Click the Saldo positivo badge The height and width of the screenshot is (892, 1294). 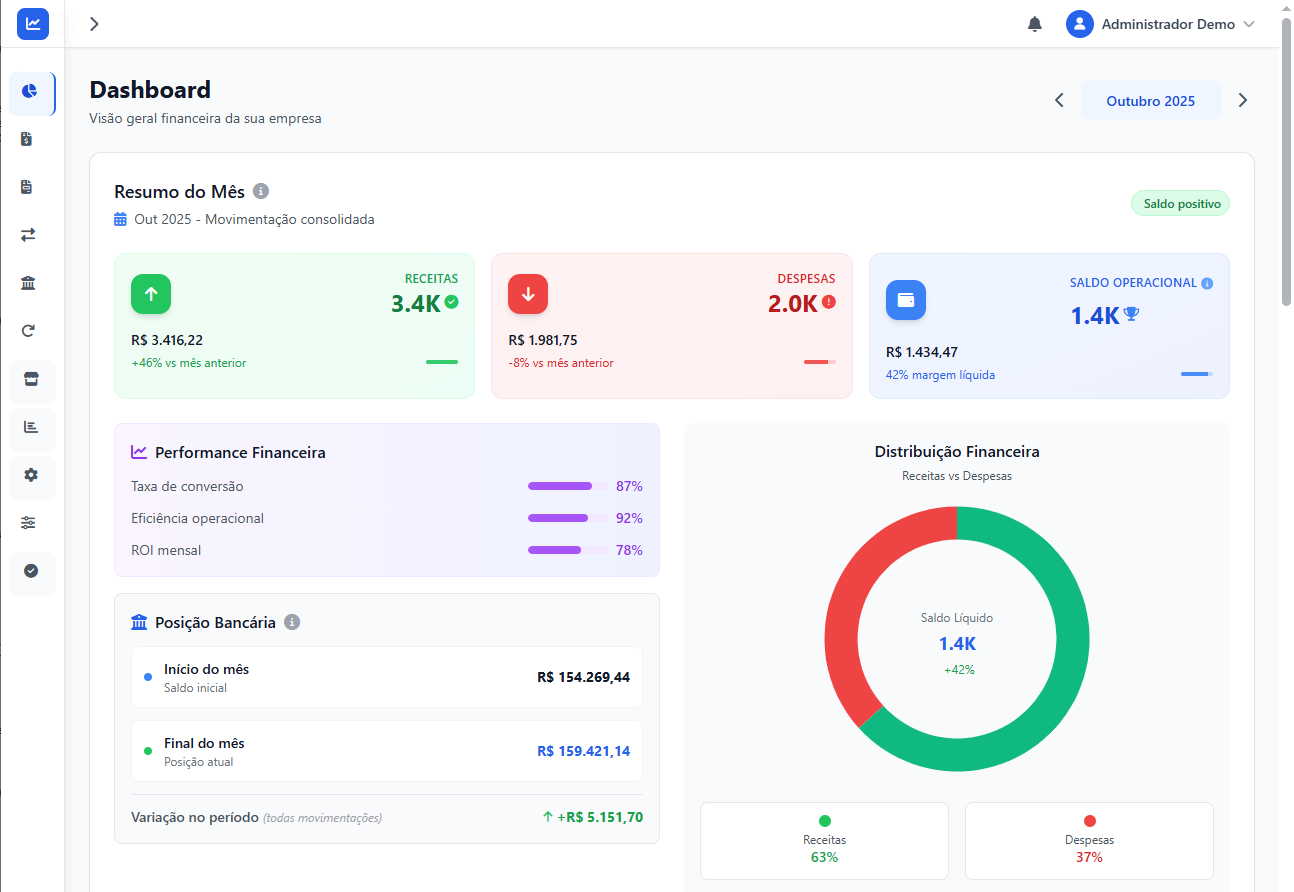[x=1180, y=203]
